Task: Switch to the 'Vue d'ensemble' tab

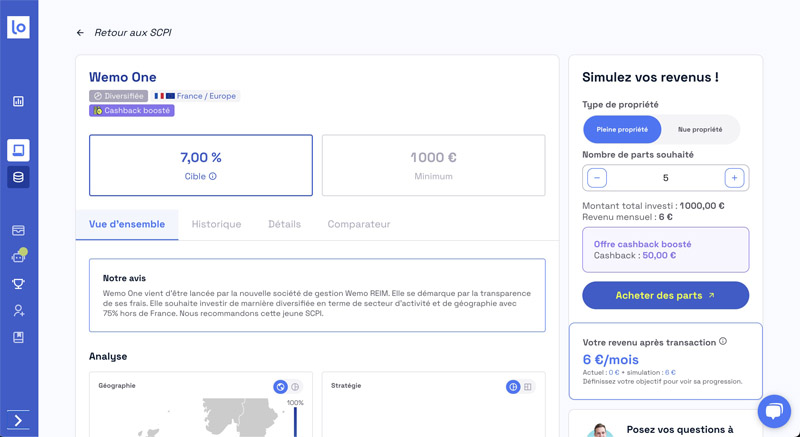Action: 127,224
